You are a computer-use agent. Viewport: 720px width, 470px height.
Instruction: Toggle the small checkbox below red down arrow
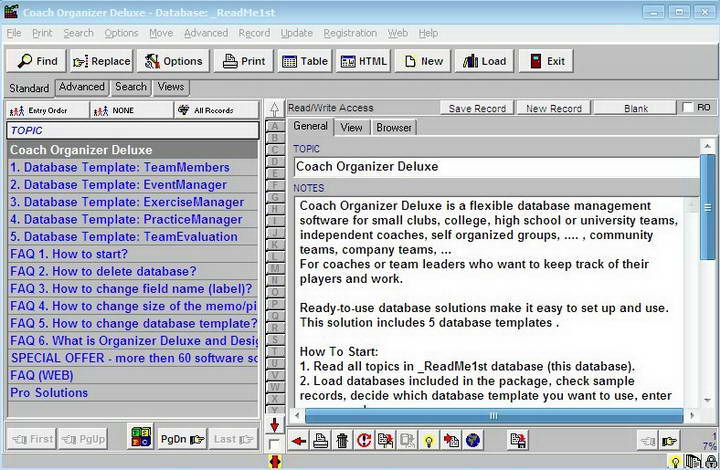tap(273, 444)
